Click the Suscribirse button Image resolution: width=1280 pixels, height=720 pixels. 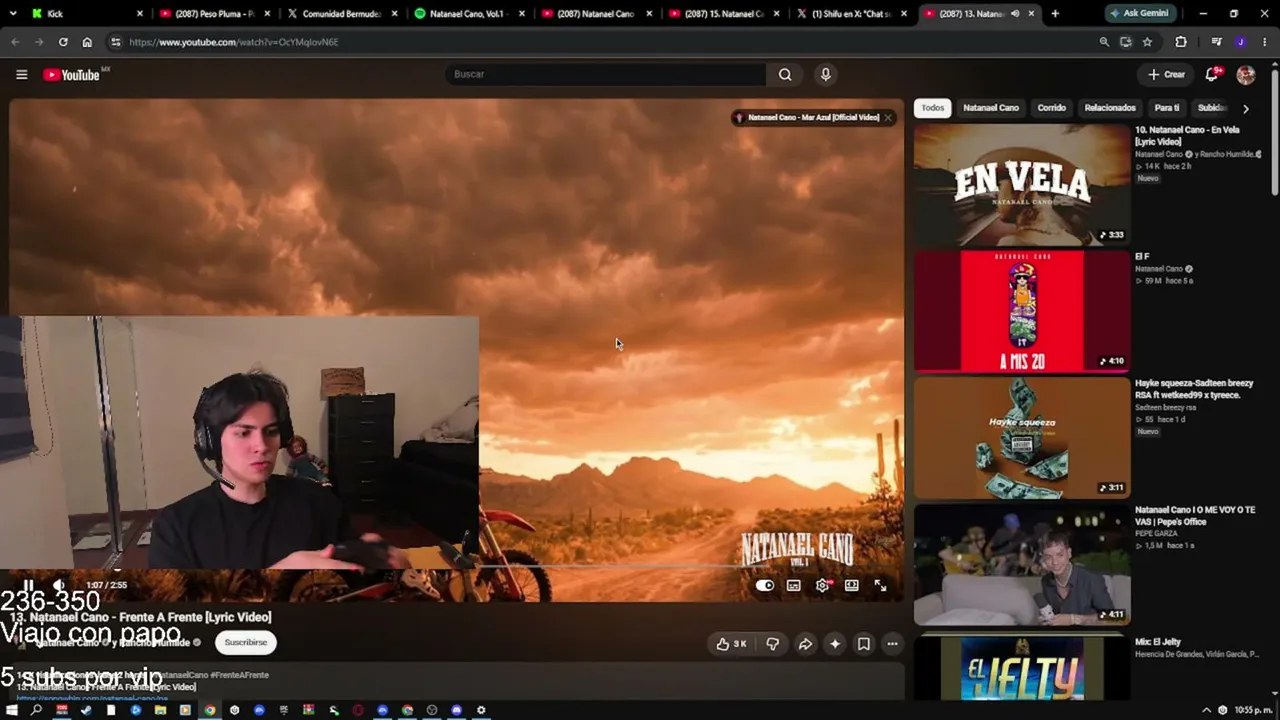tap(245, 642)
